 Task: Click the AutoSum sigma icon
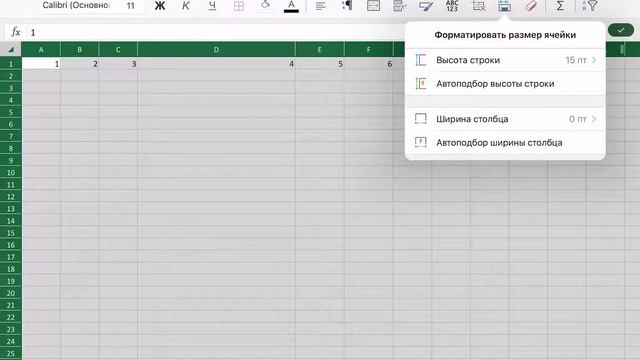click(x=560, y=6)
